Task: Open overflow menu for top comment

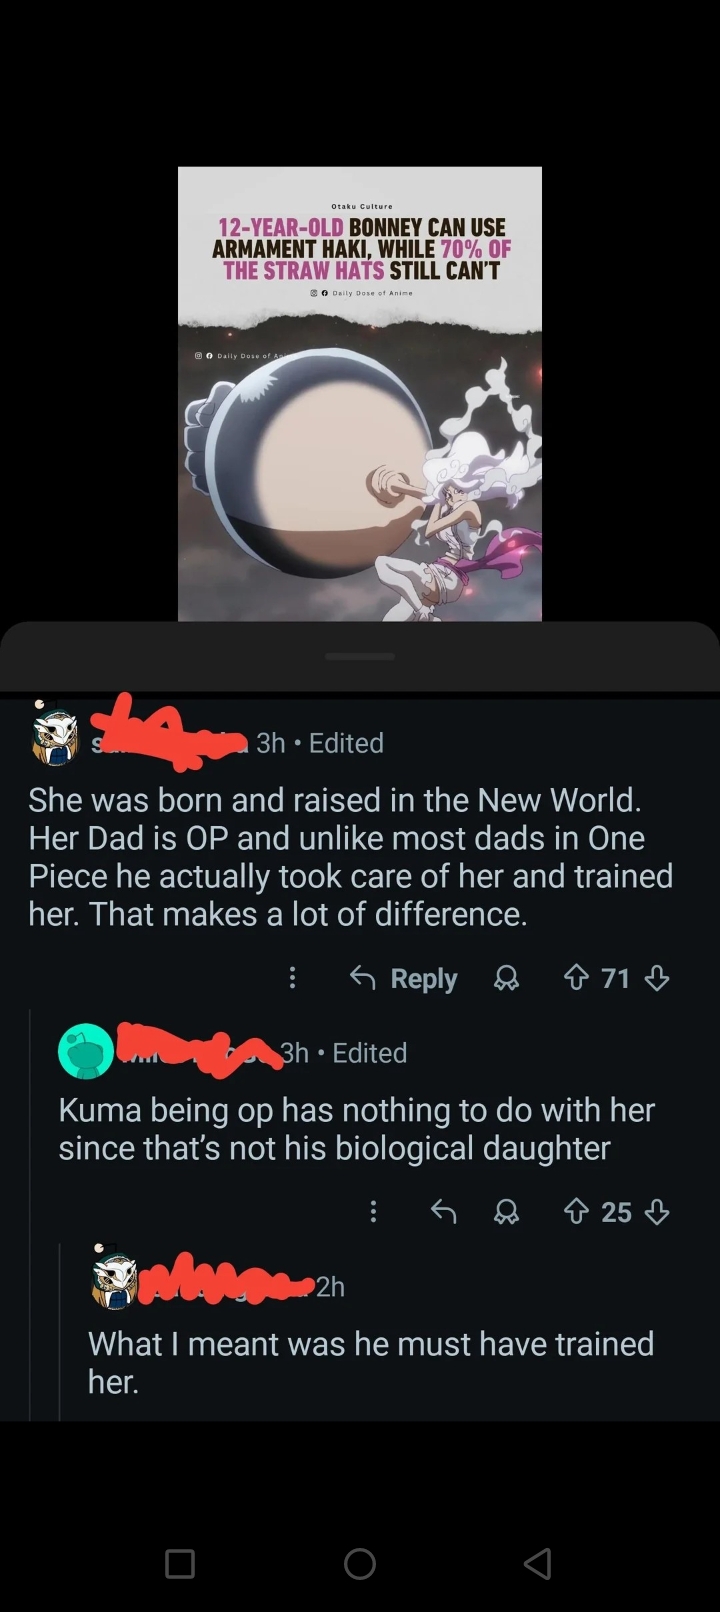Action: pyautogui.click(x=292, y=977)
